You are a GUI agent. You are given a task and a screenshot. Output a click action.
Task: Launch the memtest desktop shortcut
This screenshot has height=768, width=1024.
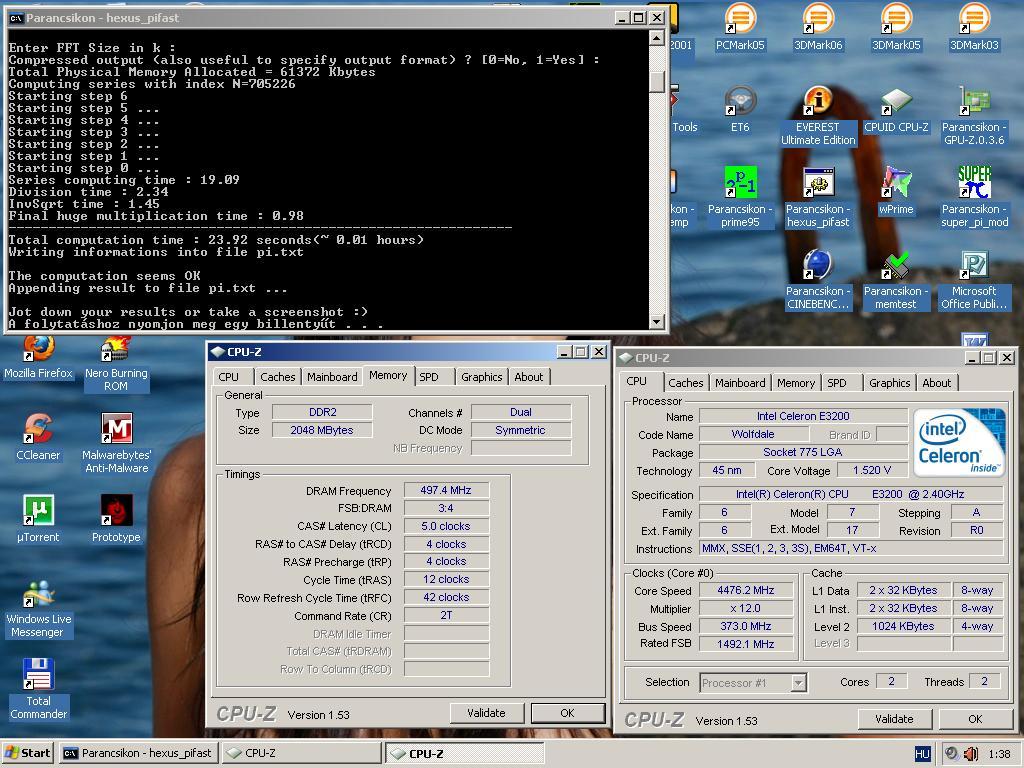[896, 280]
